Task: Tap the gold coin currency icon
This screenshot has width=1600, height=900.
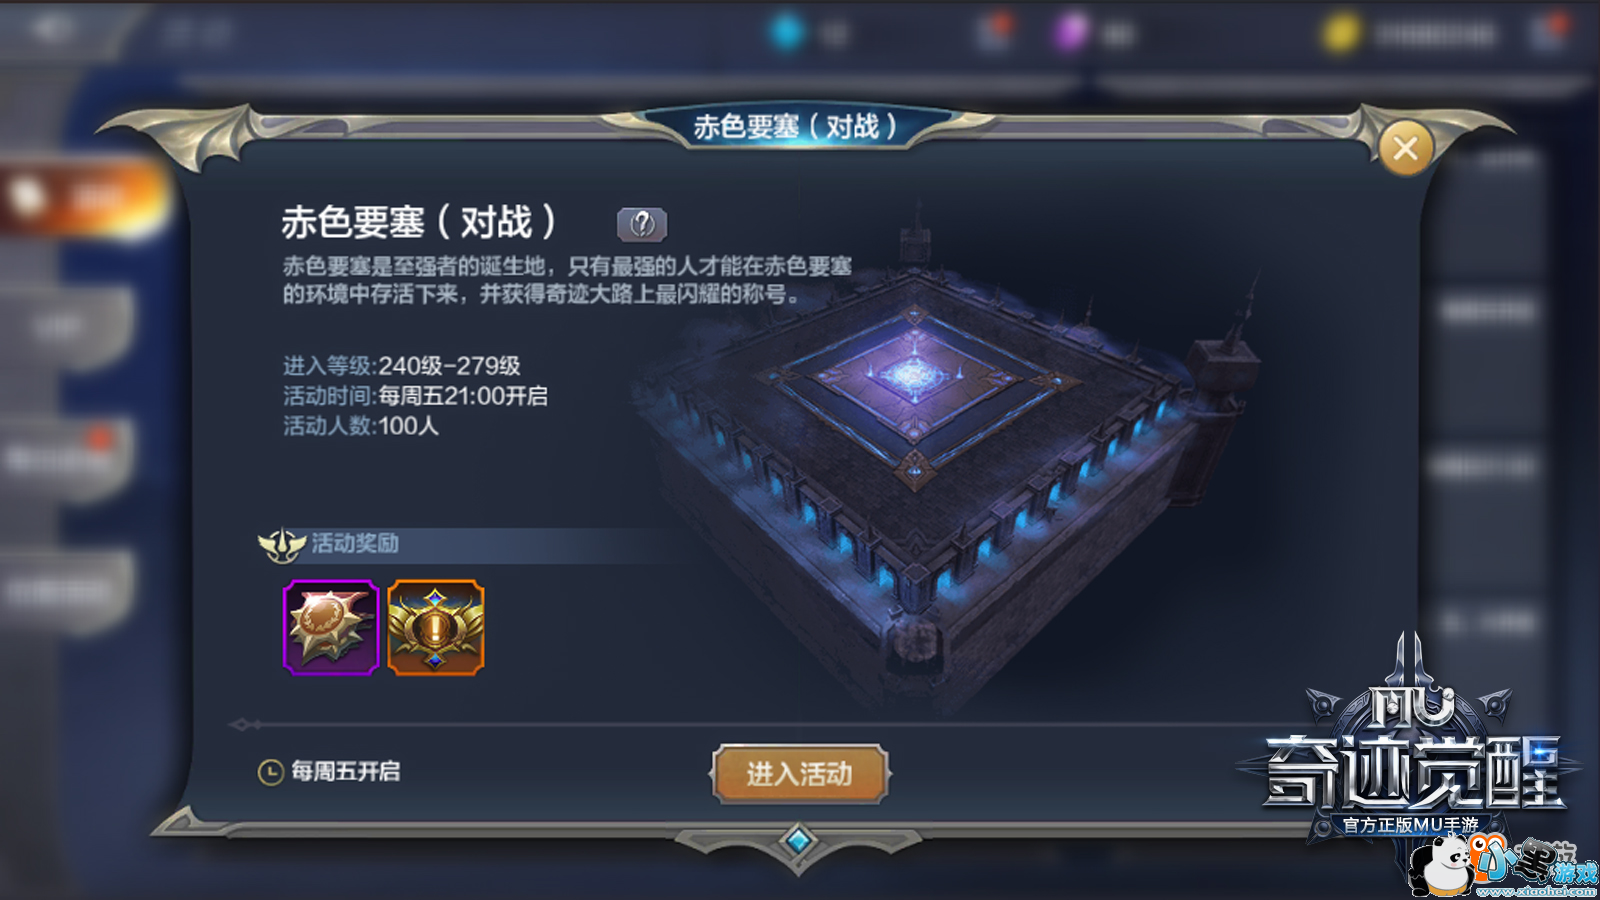Action: 1341,34
